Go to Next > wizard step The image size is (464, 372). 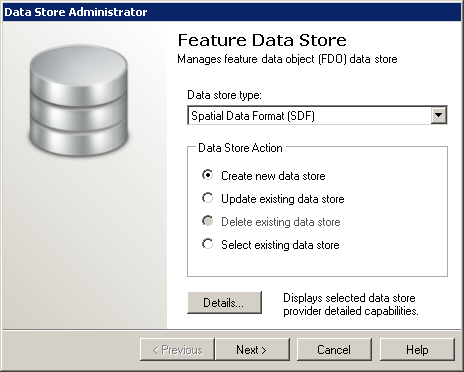[x=252, y=350]
